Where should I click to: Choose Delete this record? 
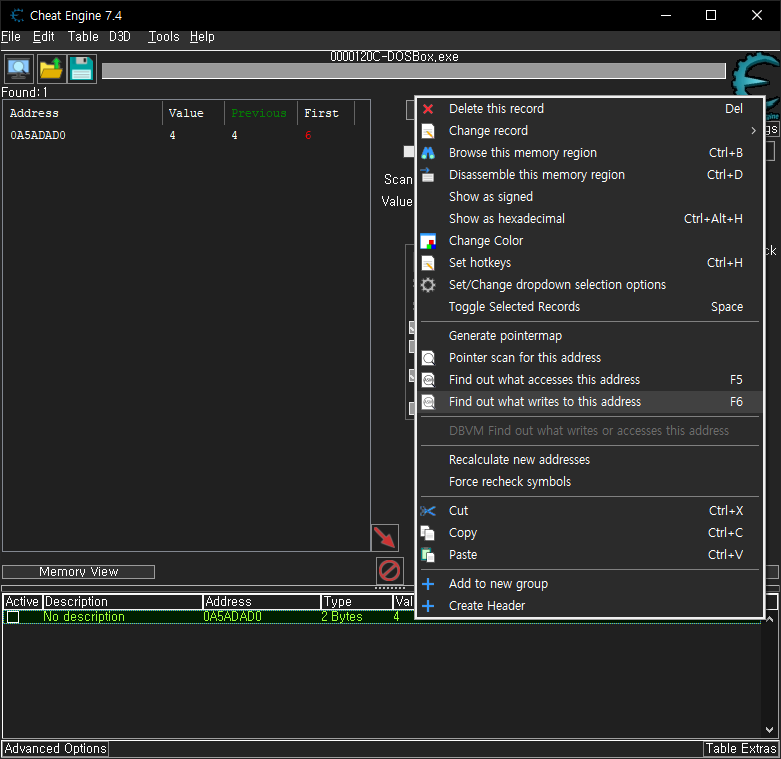[x=590, y=109]
